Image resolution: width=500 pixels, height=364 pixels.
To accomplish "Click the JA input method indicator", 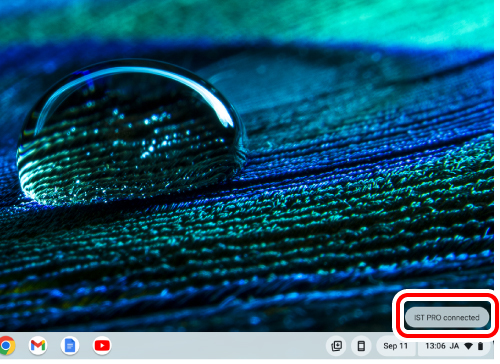I will 454,346.
